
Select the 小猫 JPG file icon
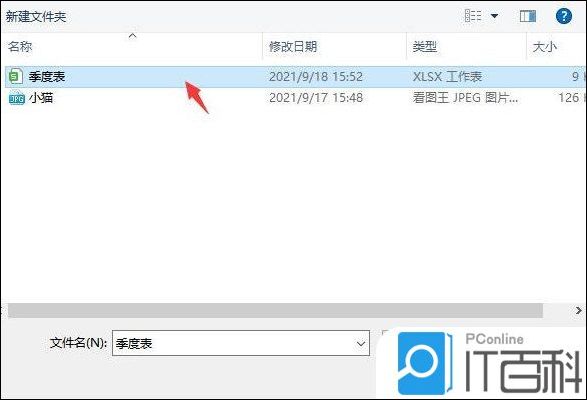coord(16,98)
